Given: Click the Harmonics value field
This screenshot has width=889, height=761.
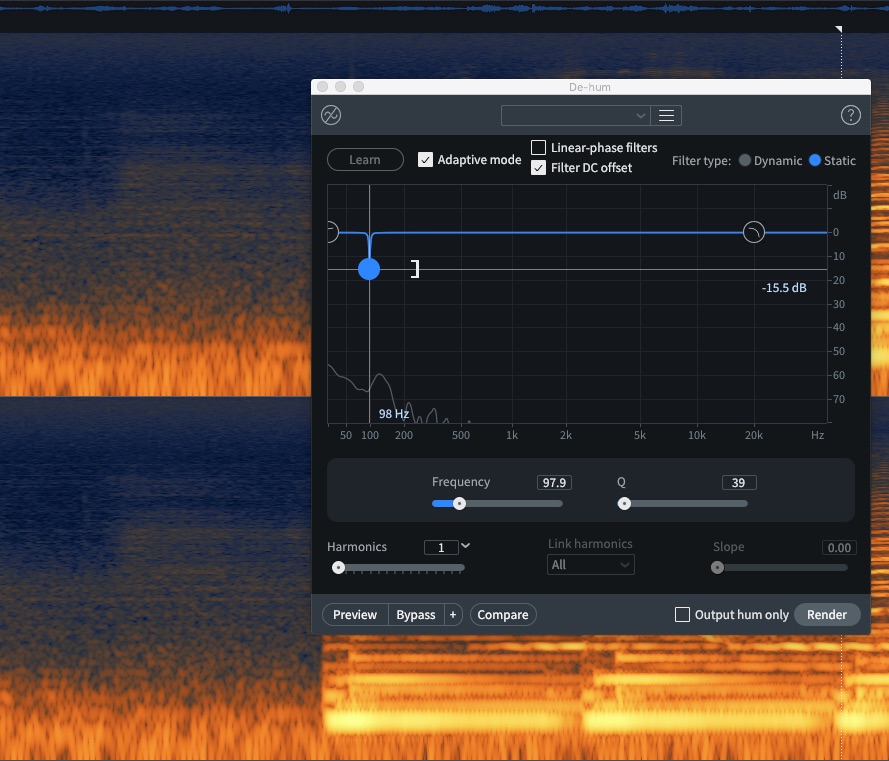Looking at the screenshot, I should 441,547.
